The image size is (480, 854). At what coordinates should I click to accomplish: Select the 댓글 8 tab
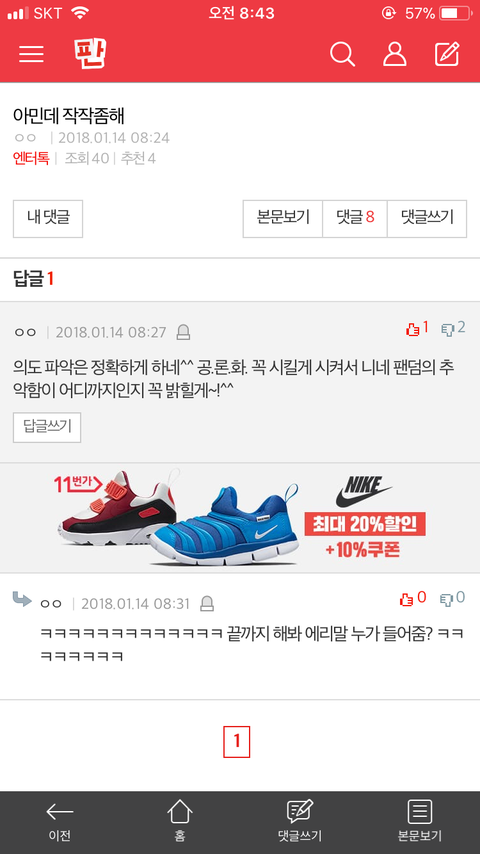click(x=355, y=218)
